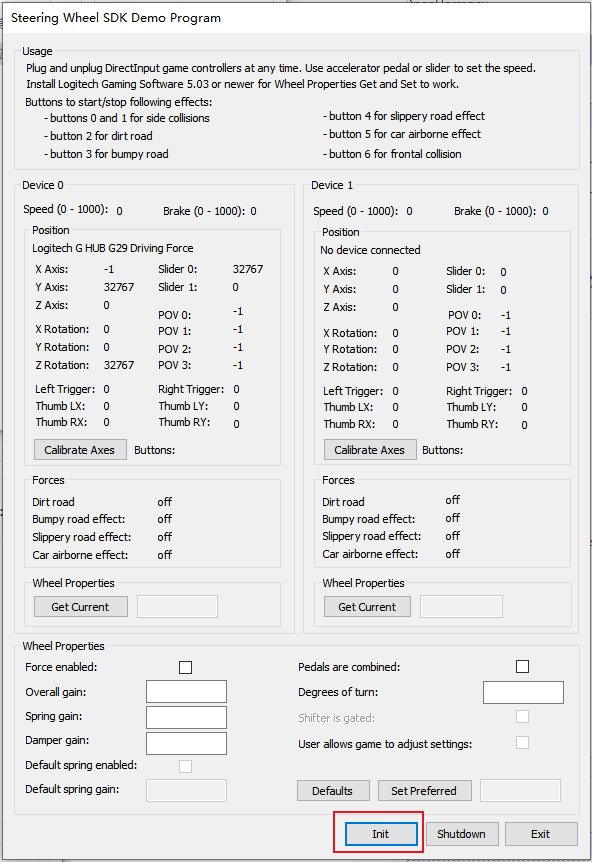The height and width of the screenshot is (862, 592).
Task: Click the 'No device connected' text
Action: (370, 250)
